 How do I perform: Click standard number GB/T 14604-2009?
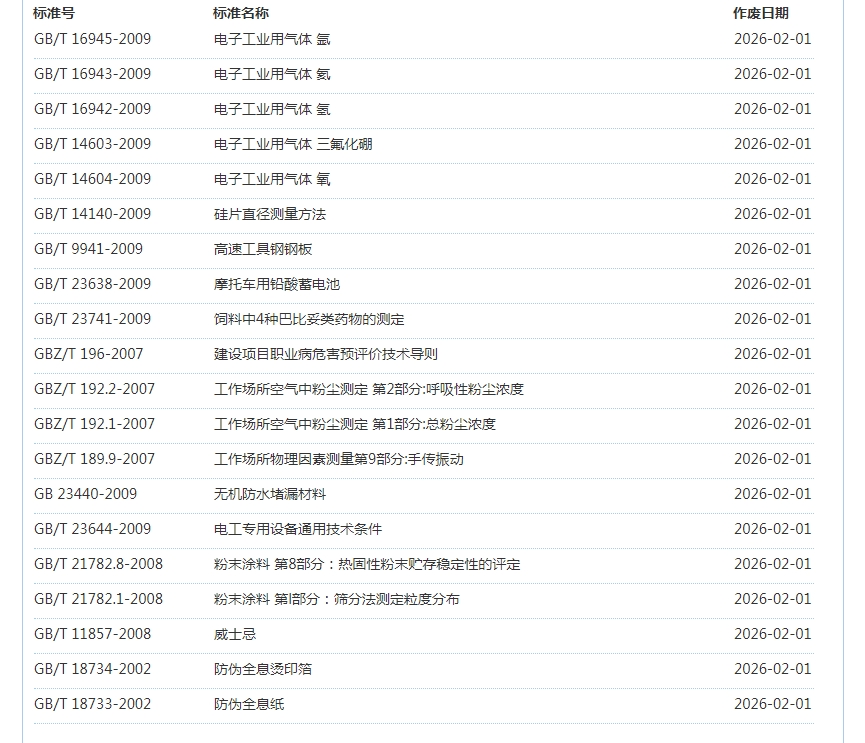point(92,179)
